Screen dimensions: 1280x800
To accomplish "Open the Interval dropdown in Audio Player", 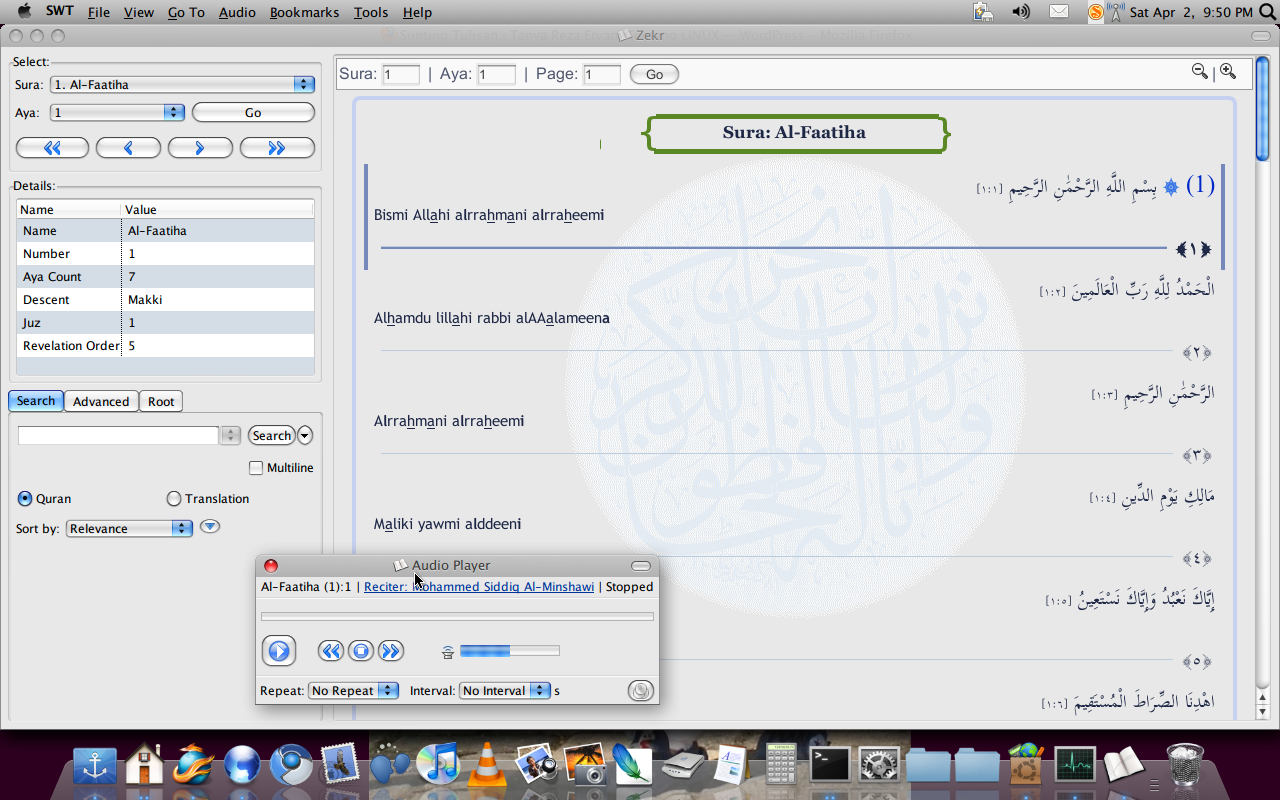I will pyautogui.click(x=505, y=690).
